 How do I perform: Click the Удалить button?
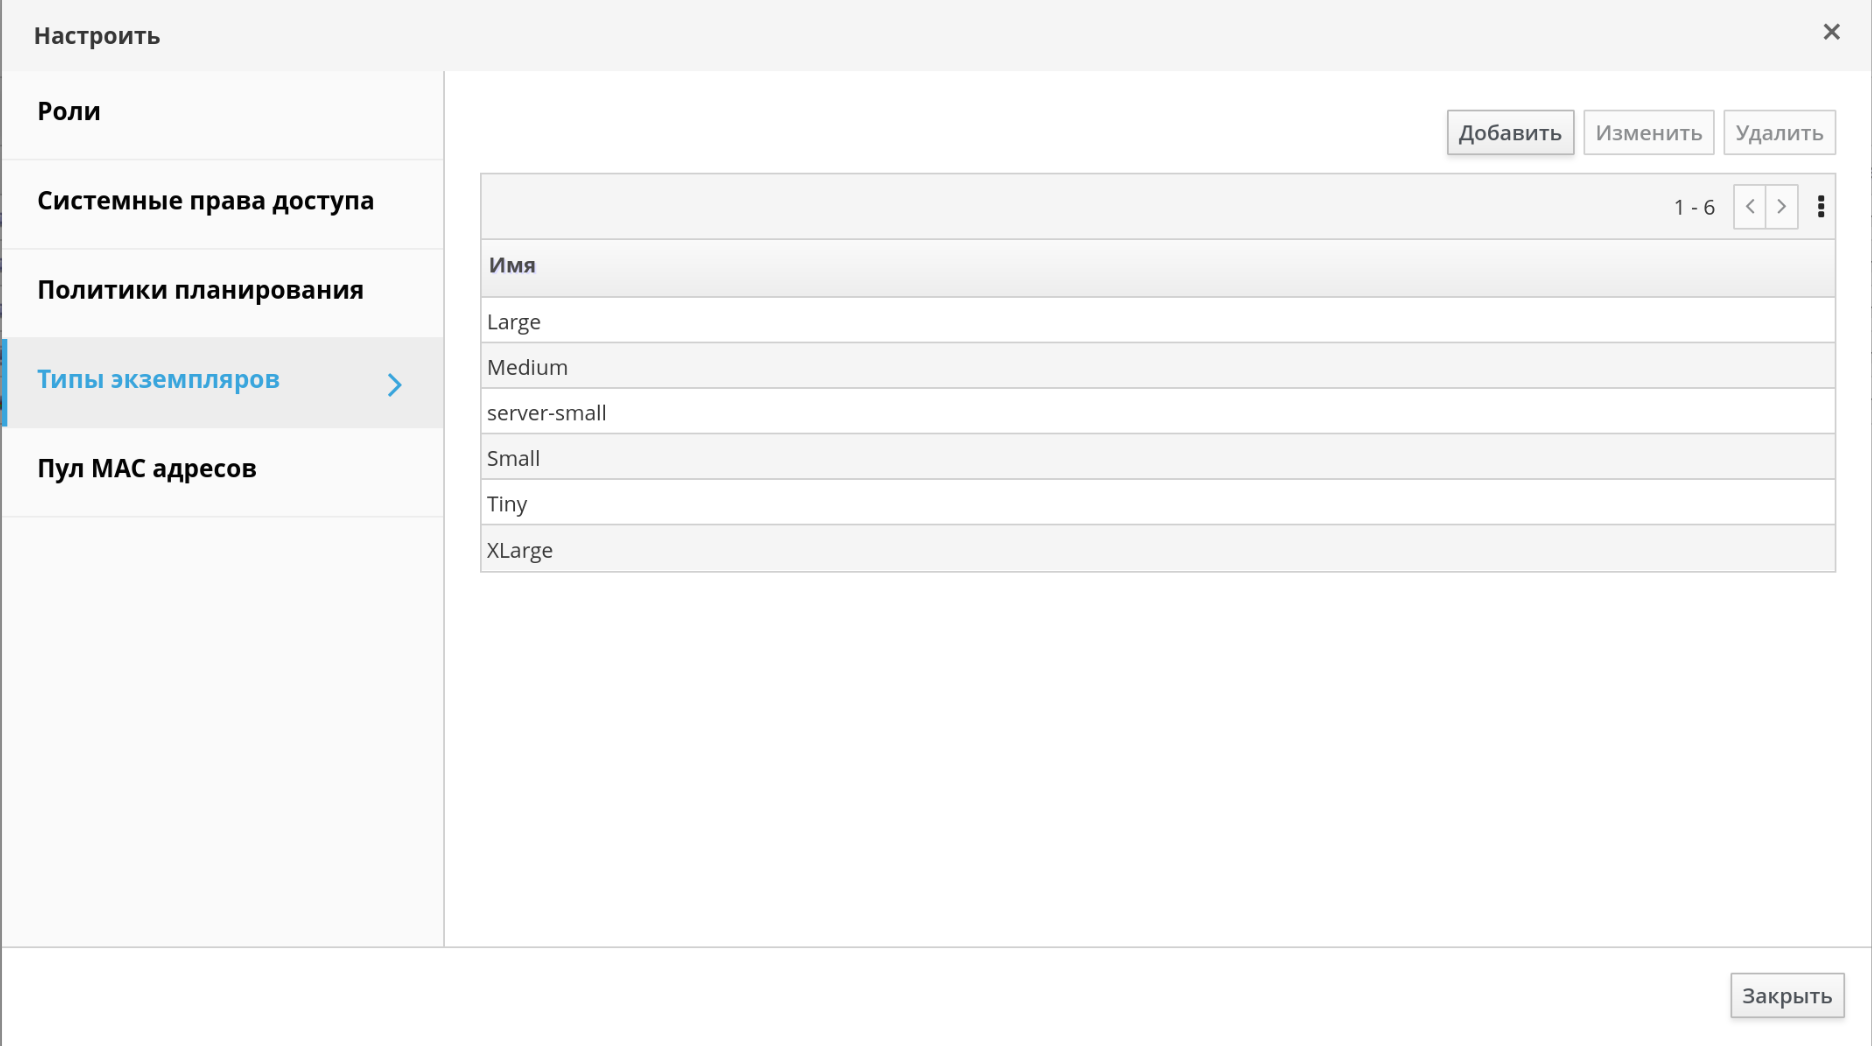click(x=1778, y=133)
